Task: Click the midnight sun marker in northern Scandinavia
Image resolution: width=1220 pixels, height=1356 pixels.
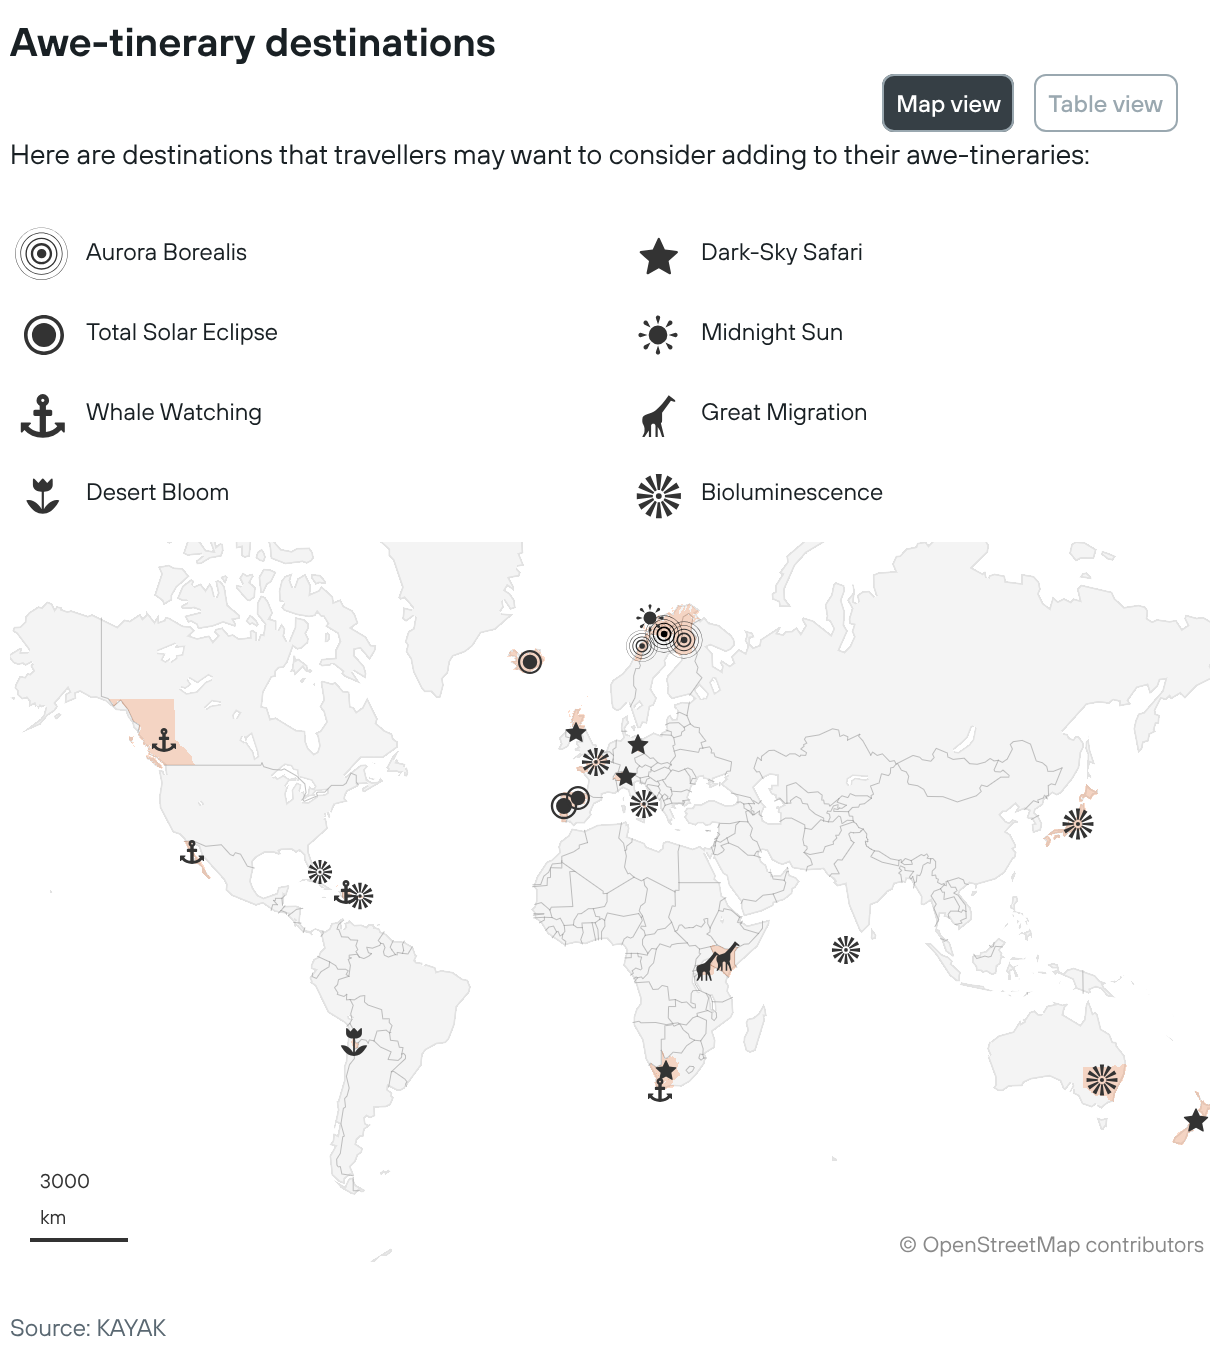Action: [649, 616]
